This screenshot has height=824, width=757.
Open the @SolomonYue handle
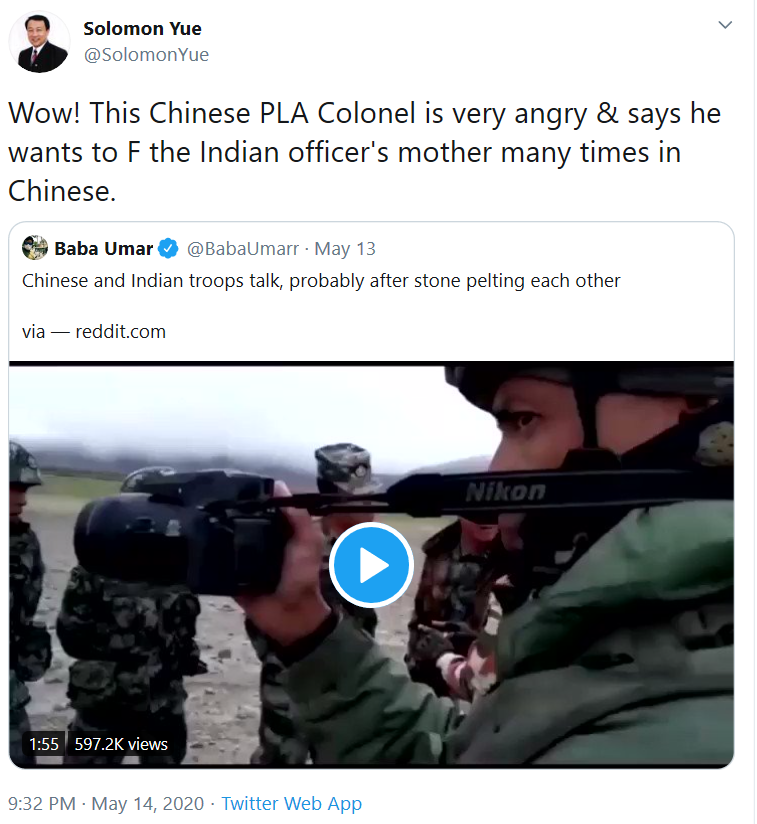[146, 55]
